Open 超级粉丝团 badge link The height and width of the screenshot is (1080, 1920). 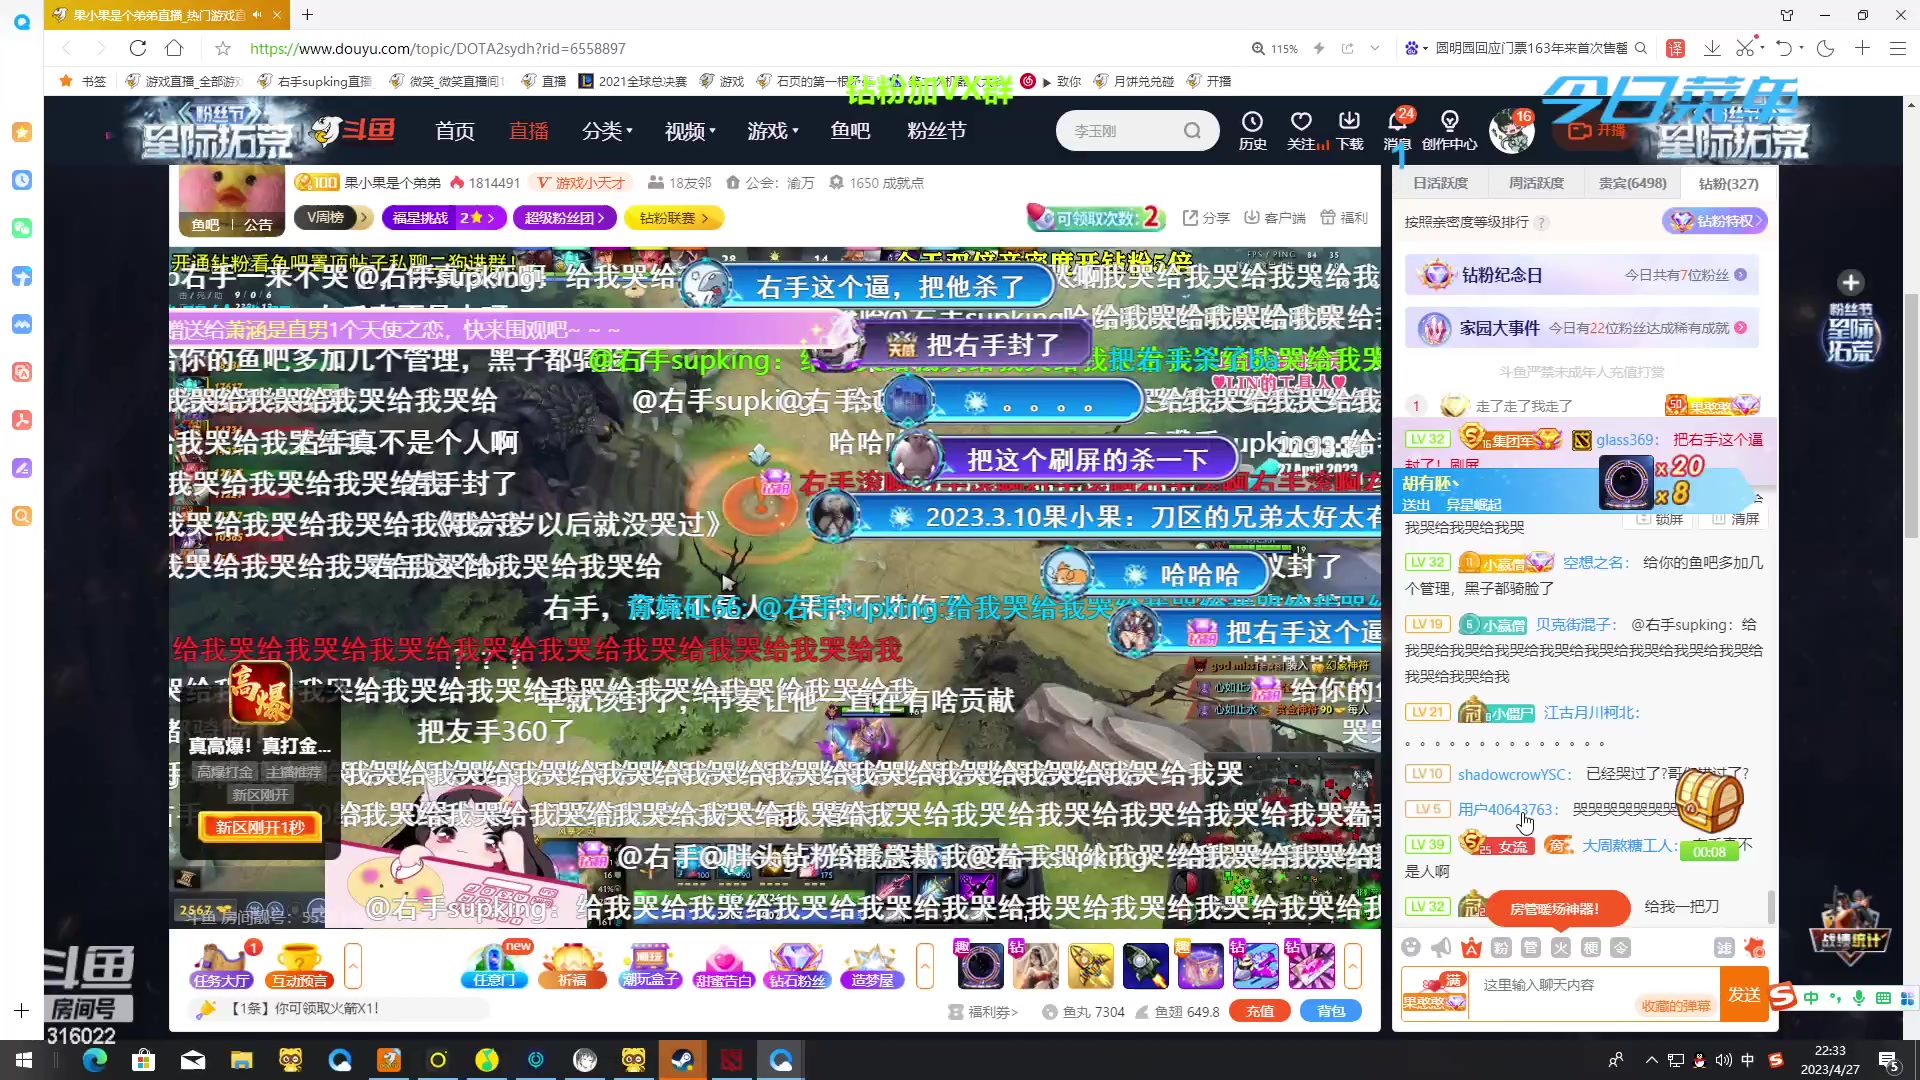click(x=565, y=217)
